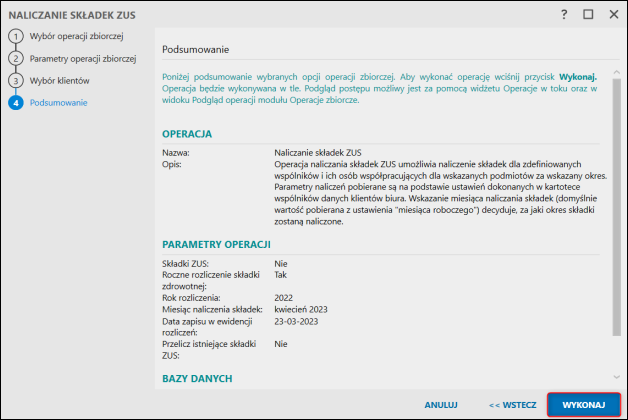Click the value Naliczanie składek ZUS
The image size is (628, 420).
[x=318, y=153]
